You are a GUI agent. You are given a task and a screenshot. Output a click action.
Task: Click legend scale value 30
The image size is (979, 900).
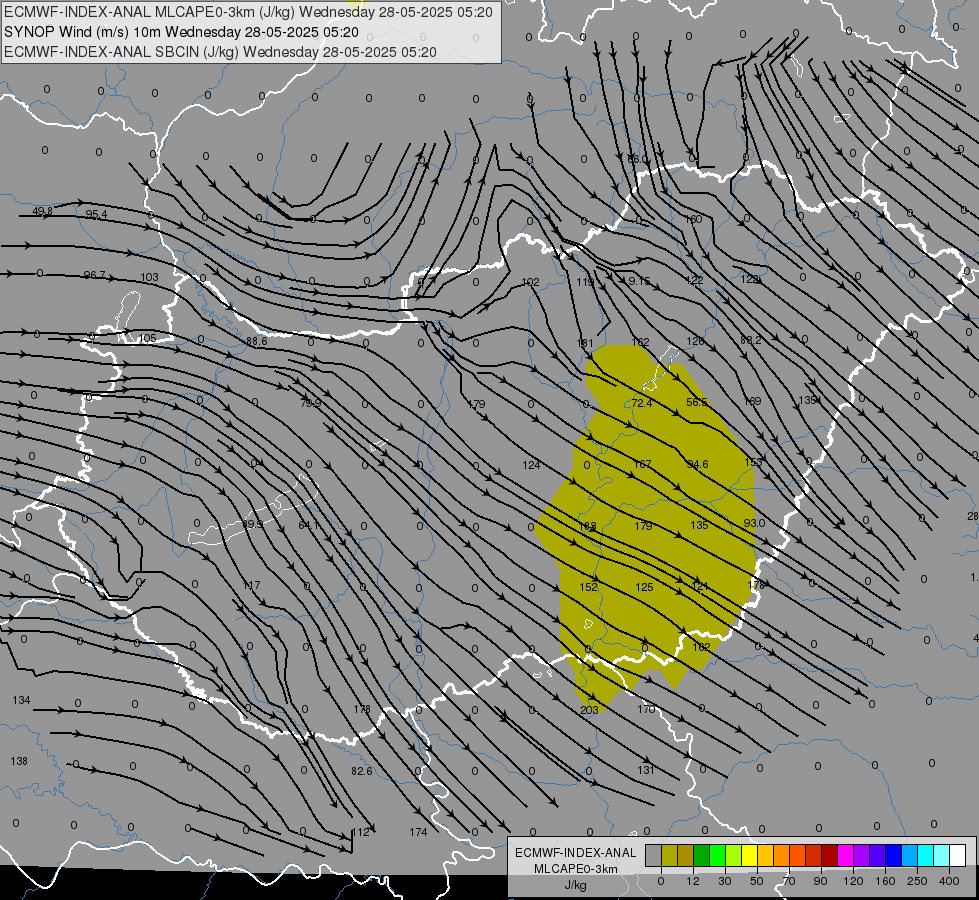724,881
